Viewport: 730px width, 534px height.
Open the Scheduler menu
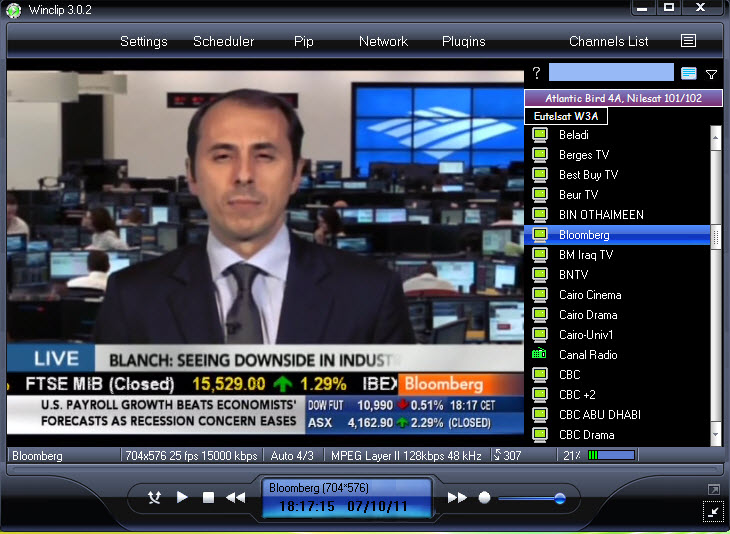pyautogui.click(x=223, y=41)
